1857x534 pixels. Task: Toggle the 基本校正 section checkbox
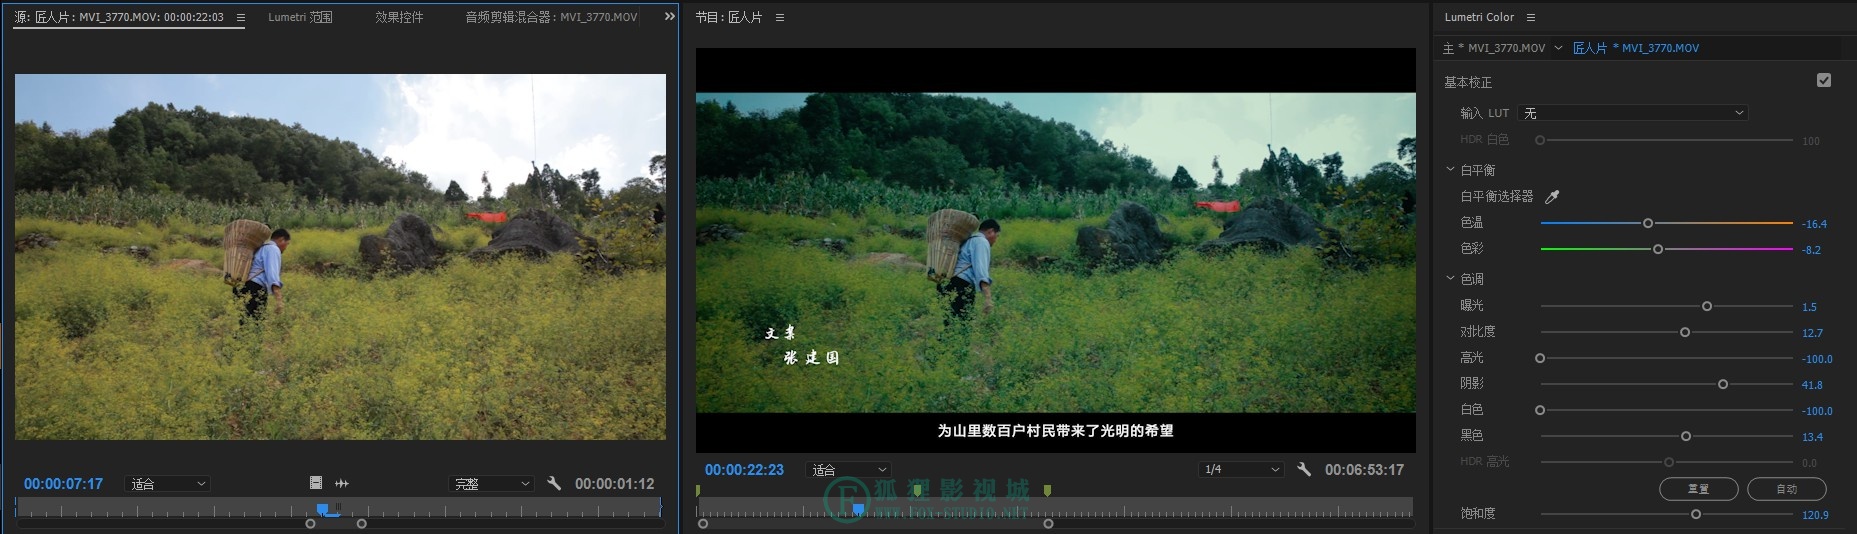pyautogui.click(x=1824, y=80)
